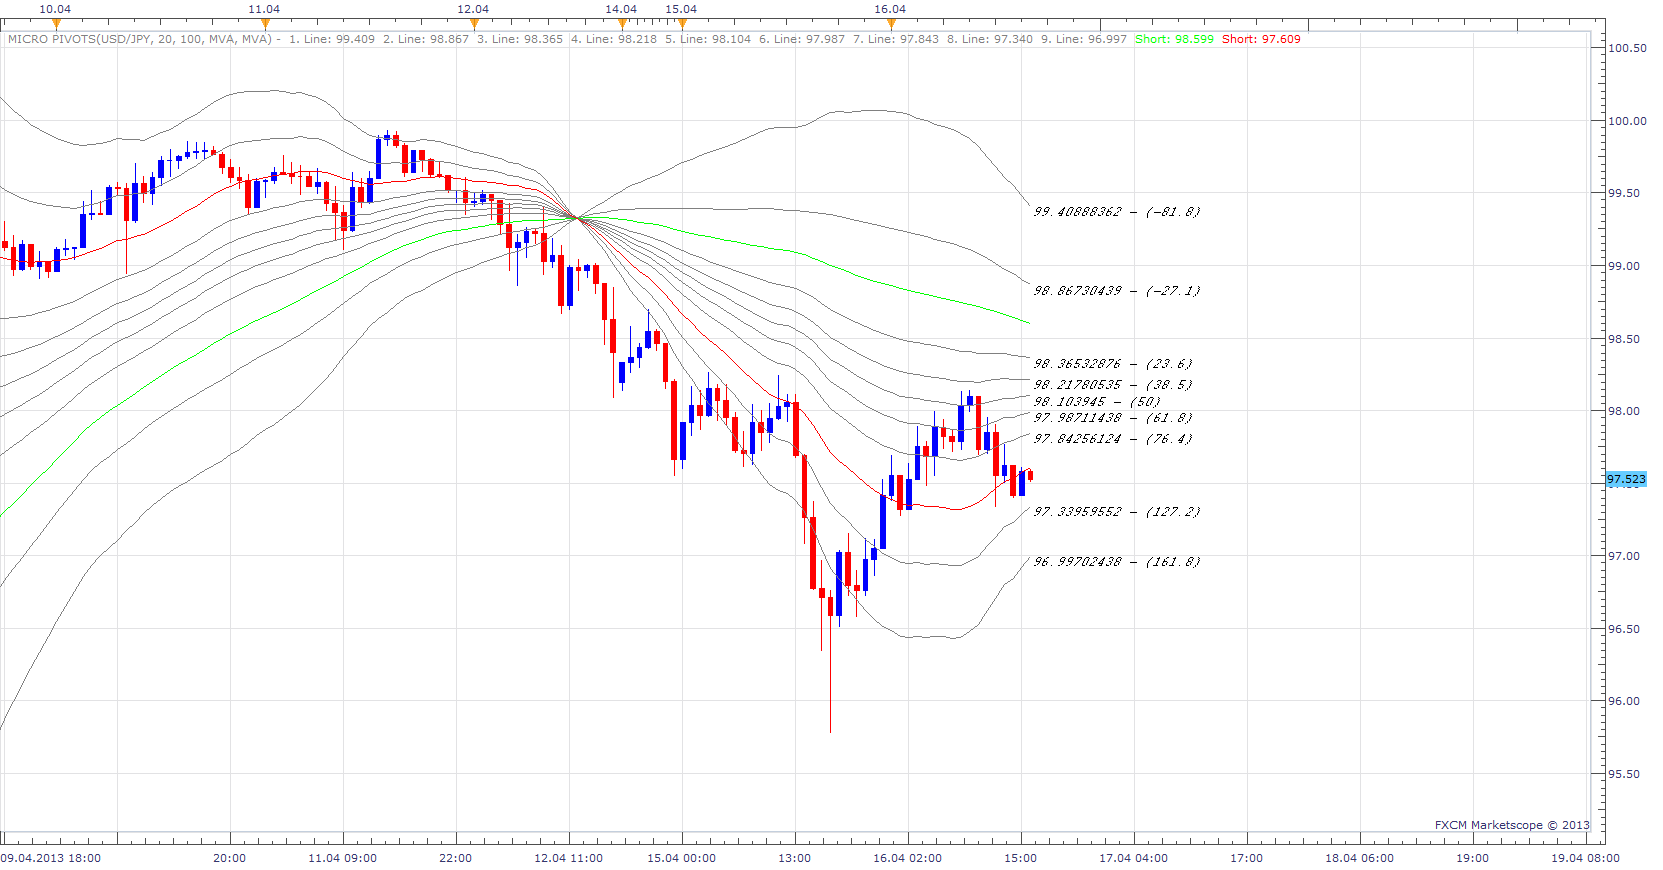Click time axis label '19:00'
Viewport: 1663px width, 870px height.
coord(1473,858)
